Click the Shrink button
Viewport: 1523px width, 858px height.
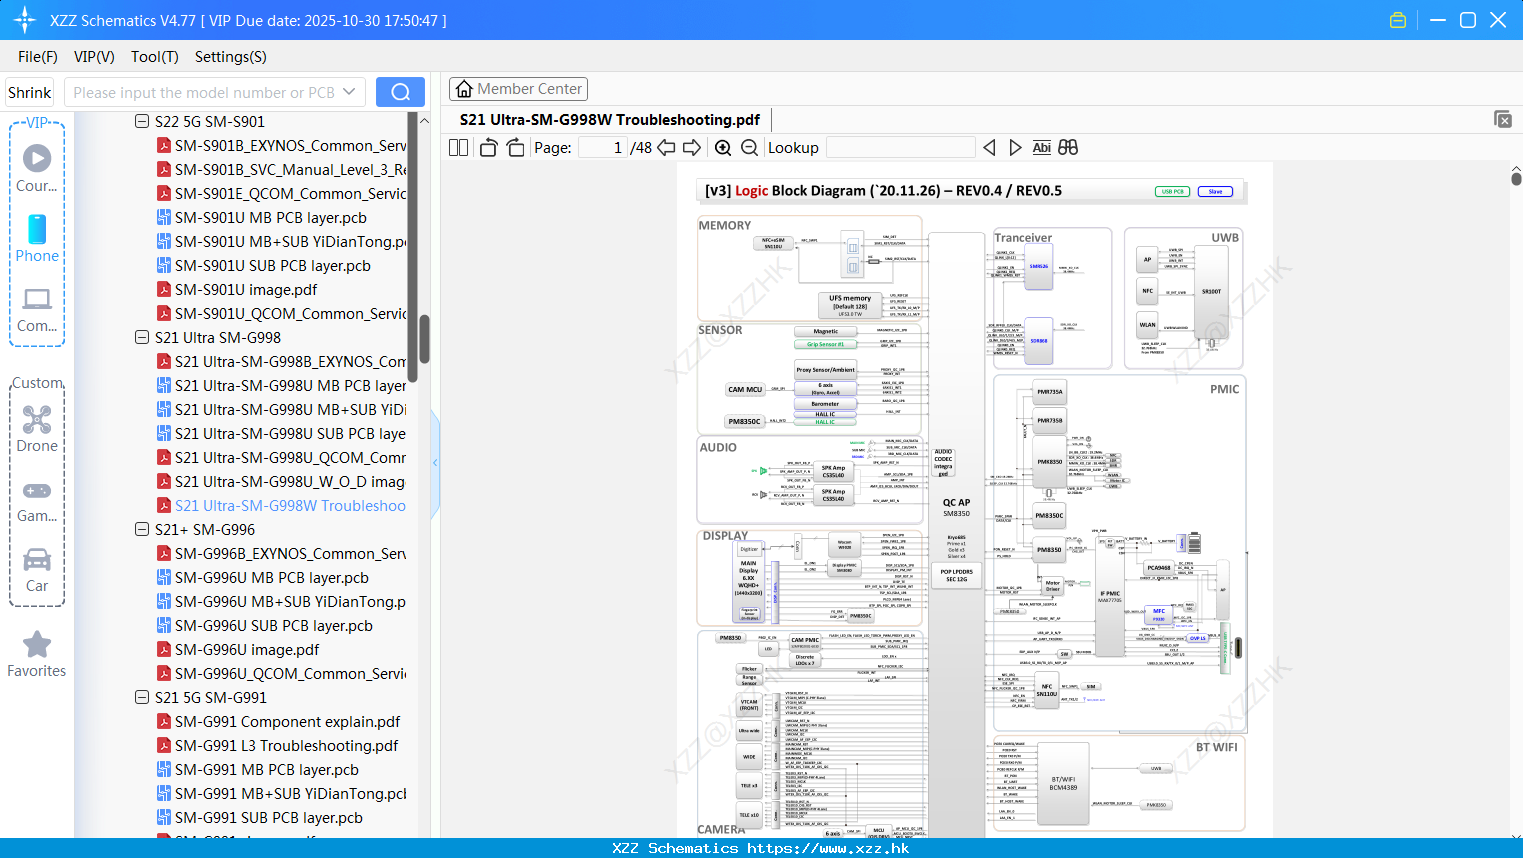pyautogui.click(x=29, y=92)
